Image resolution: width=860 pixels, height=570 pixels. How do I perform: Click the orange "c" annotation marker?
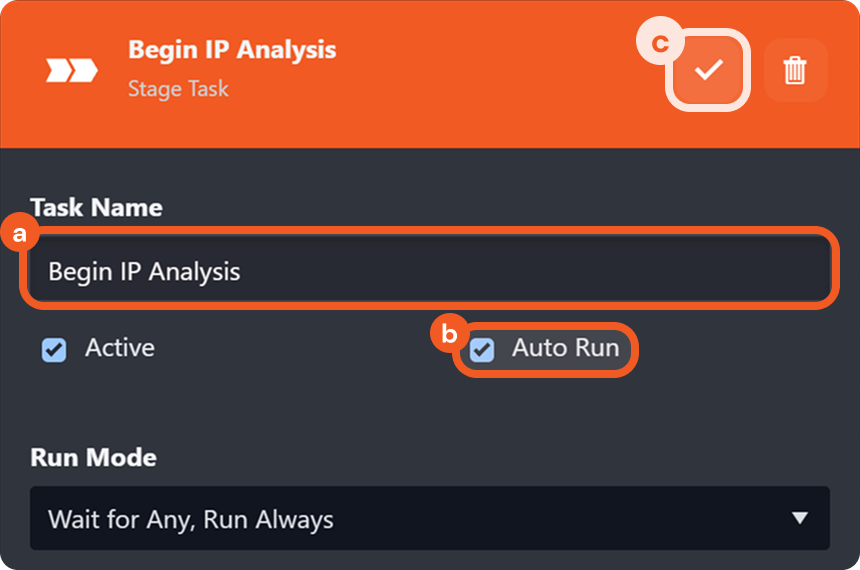pos(659,44)
